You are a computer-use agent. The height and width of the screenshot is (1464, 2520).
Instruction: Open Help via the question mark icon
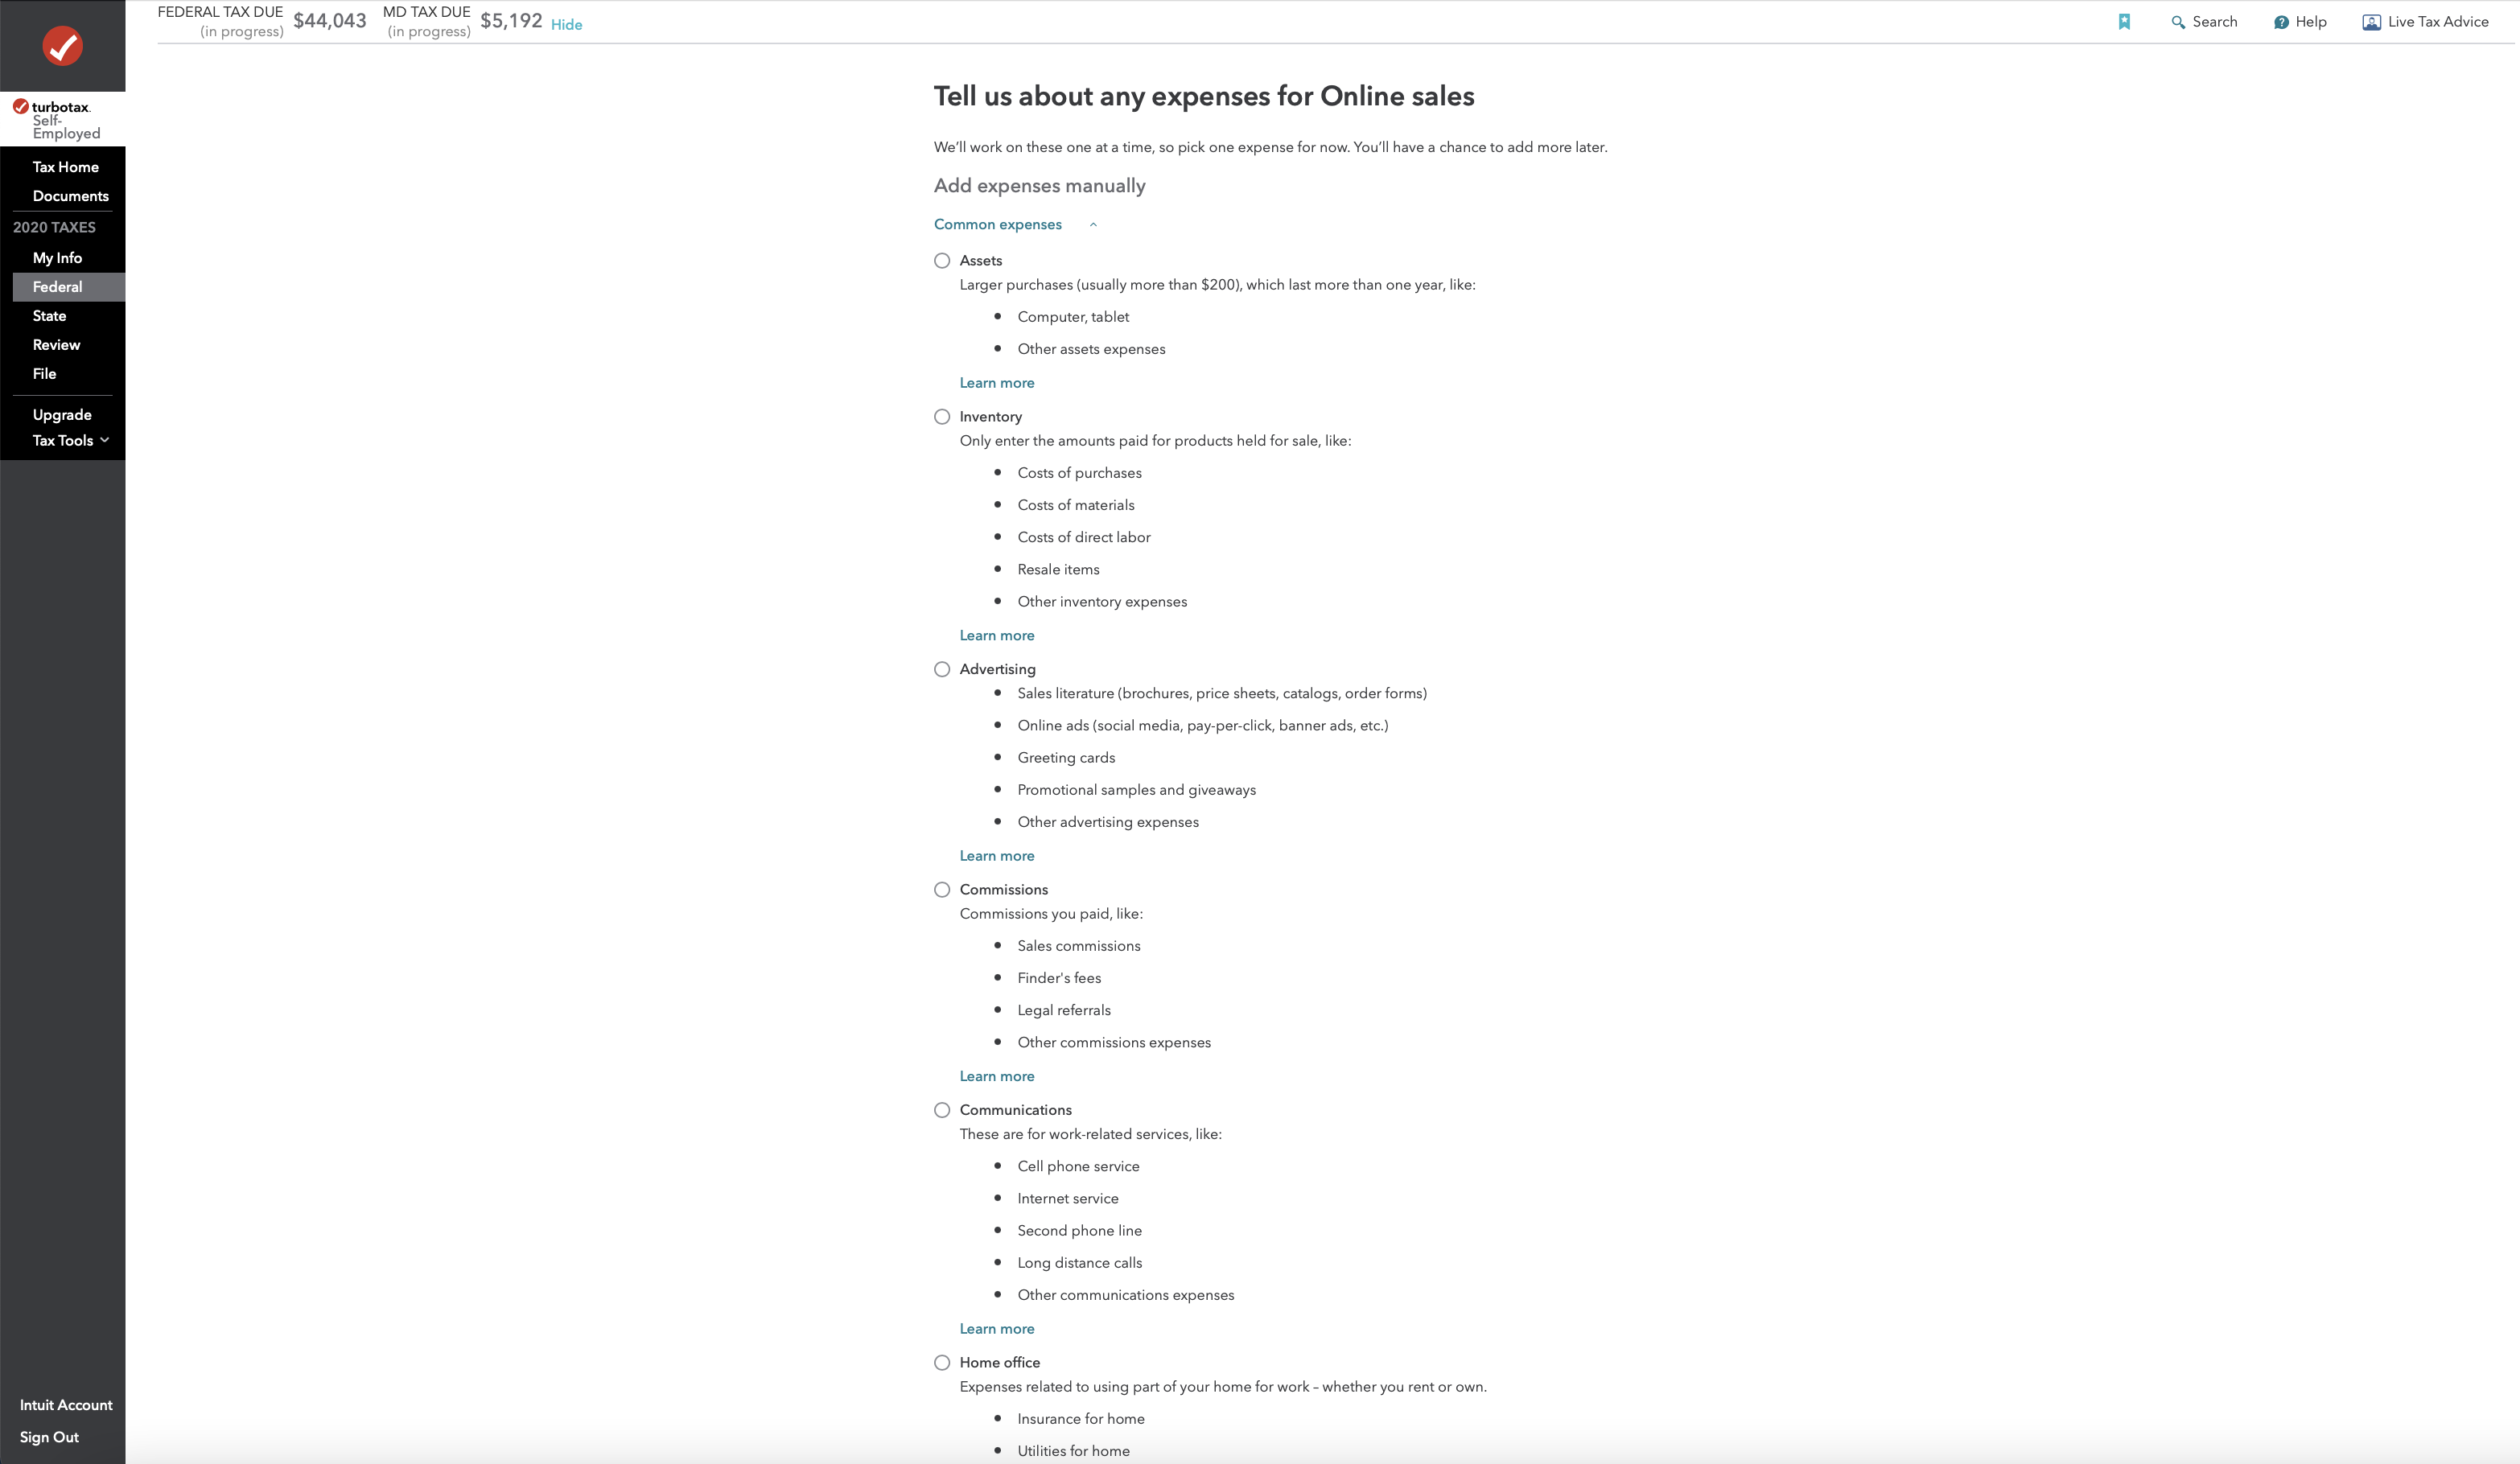(x=2281, y=22)
